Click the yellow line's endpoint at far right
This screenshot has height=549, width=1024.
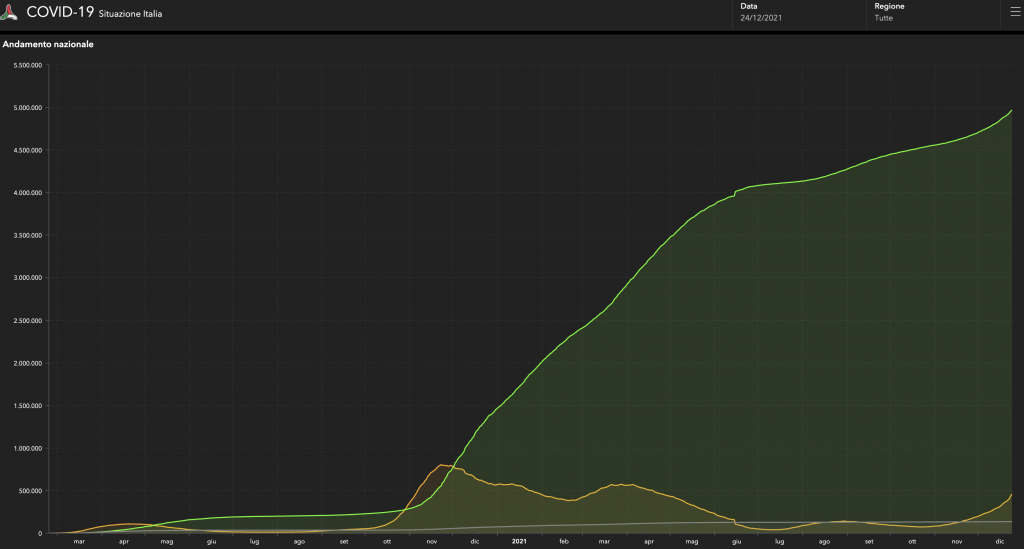point(1012,495)
